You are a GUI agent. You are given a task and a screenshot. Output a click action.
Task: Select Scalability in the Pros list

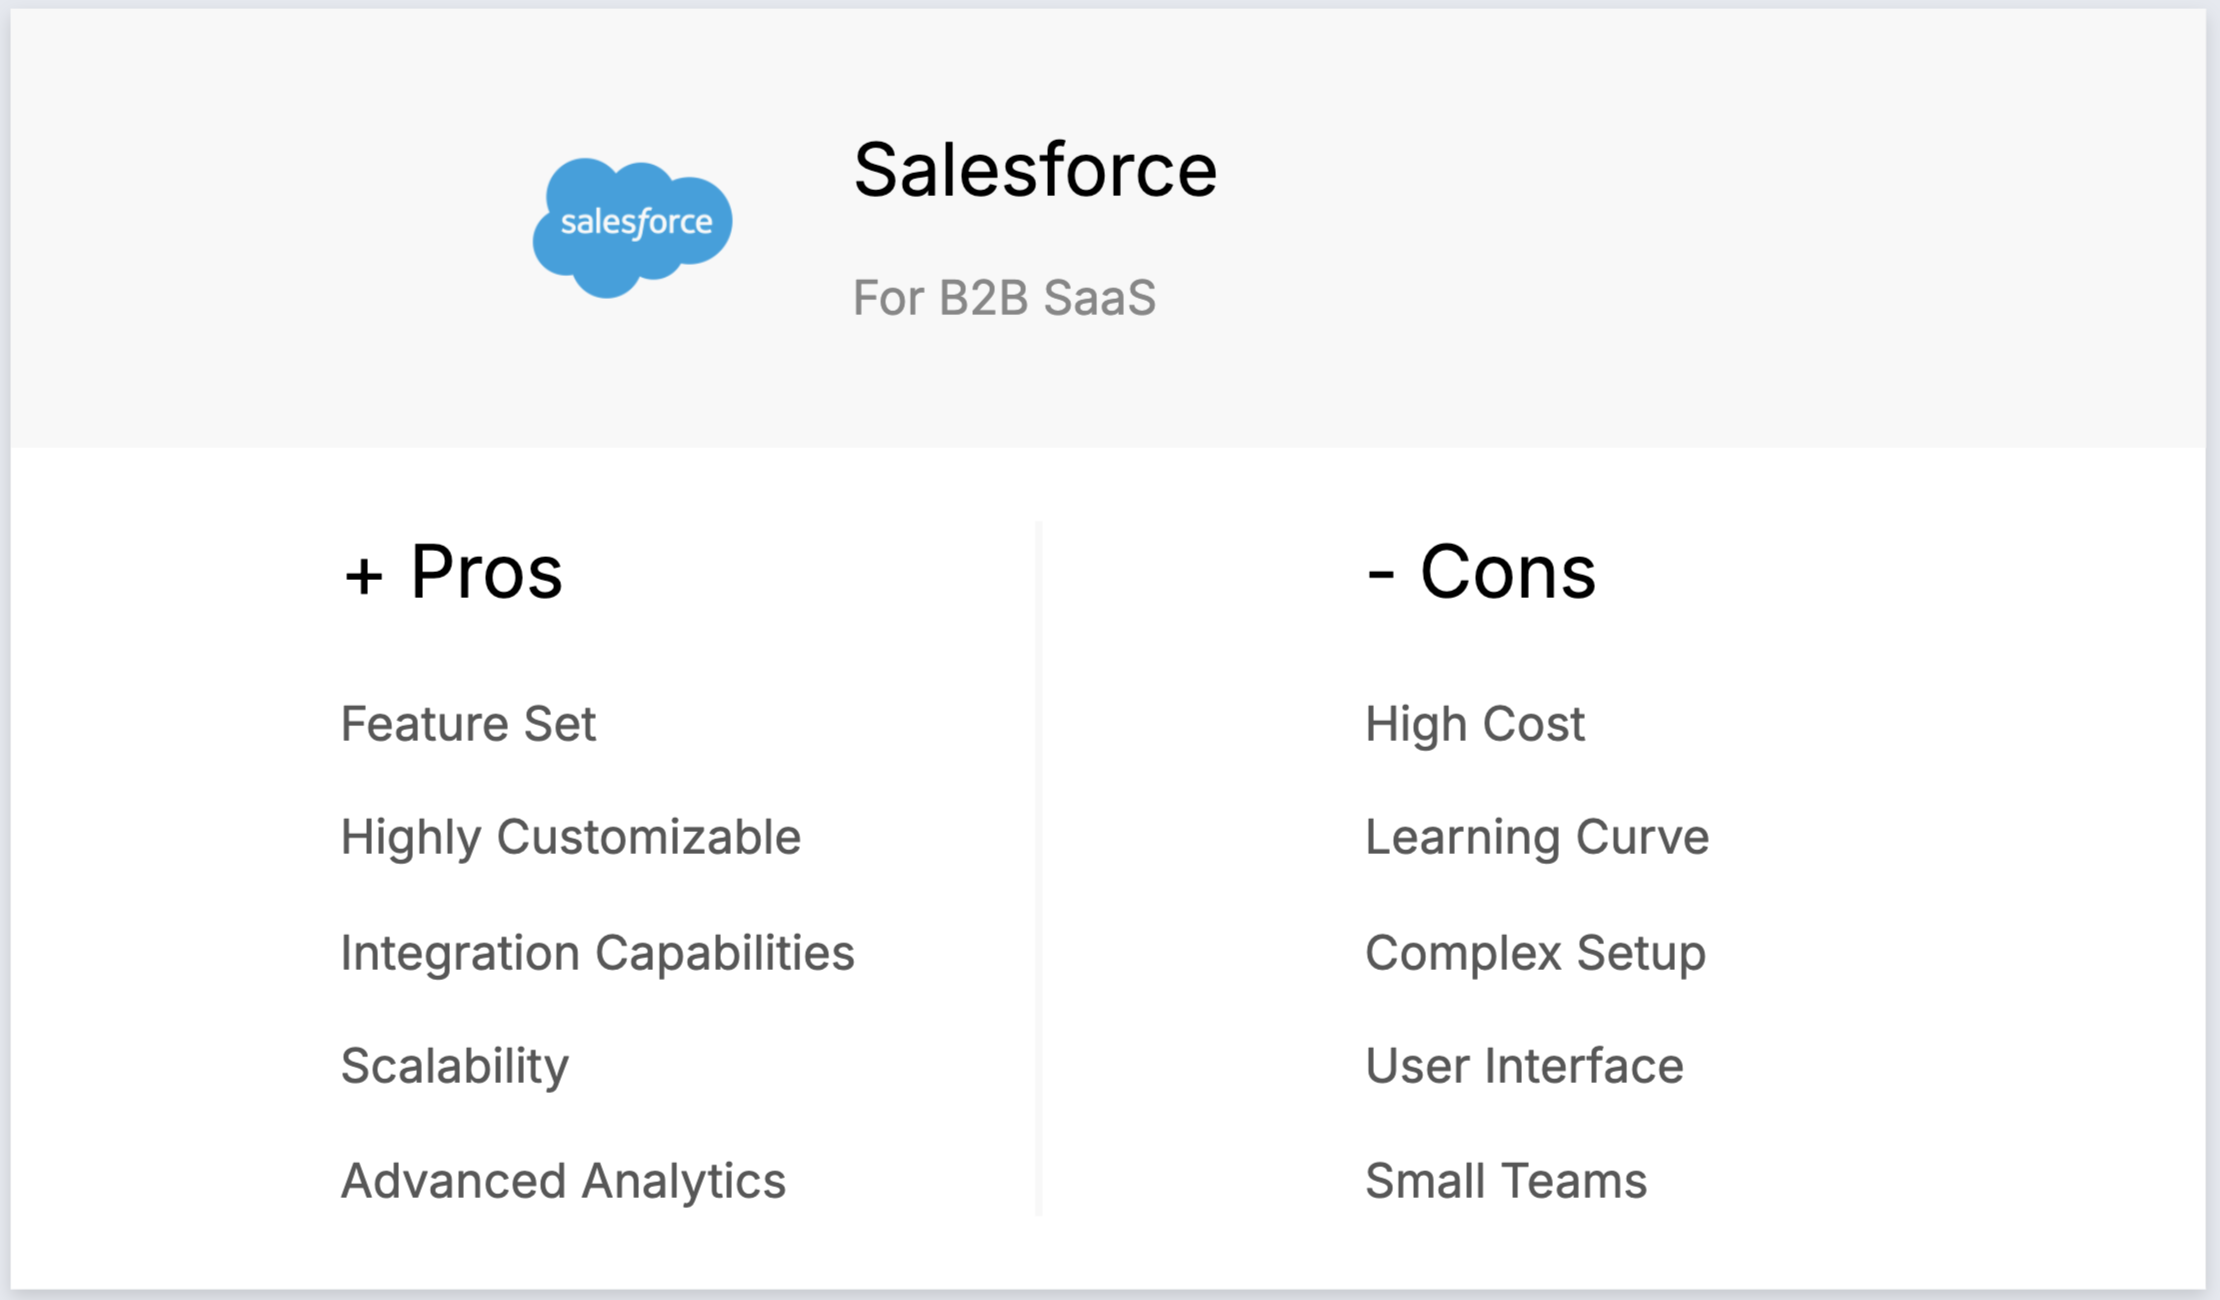454,1066
